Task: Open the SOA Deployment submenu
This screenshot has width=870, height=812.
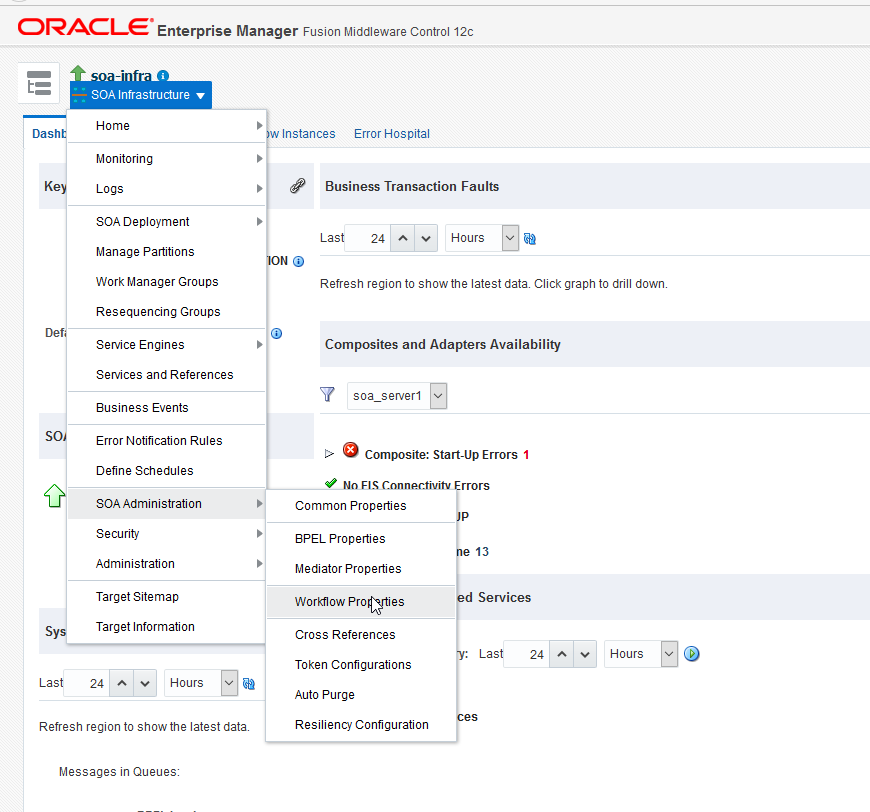Action: click(x=166, y=222)
